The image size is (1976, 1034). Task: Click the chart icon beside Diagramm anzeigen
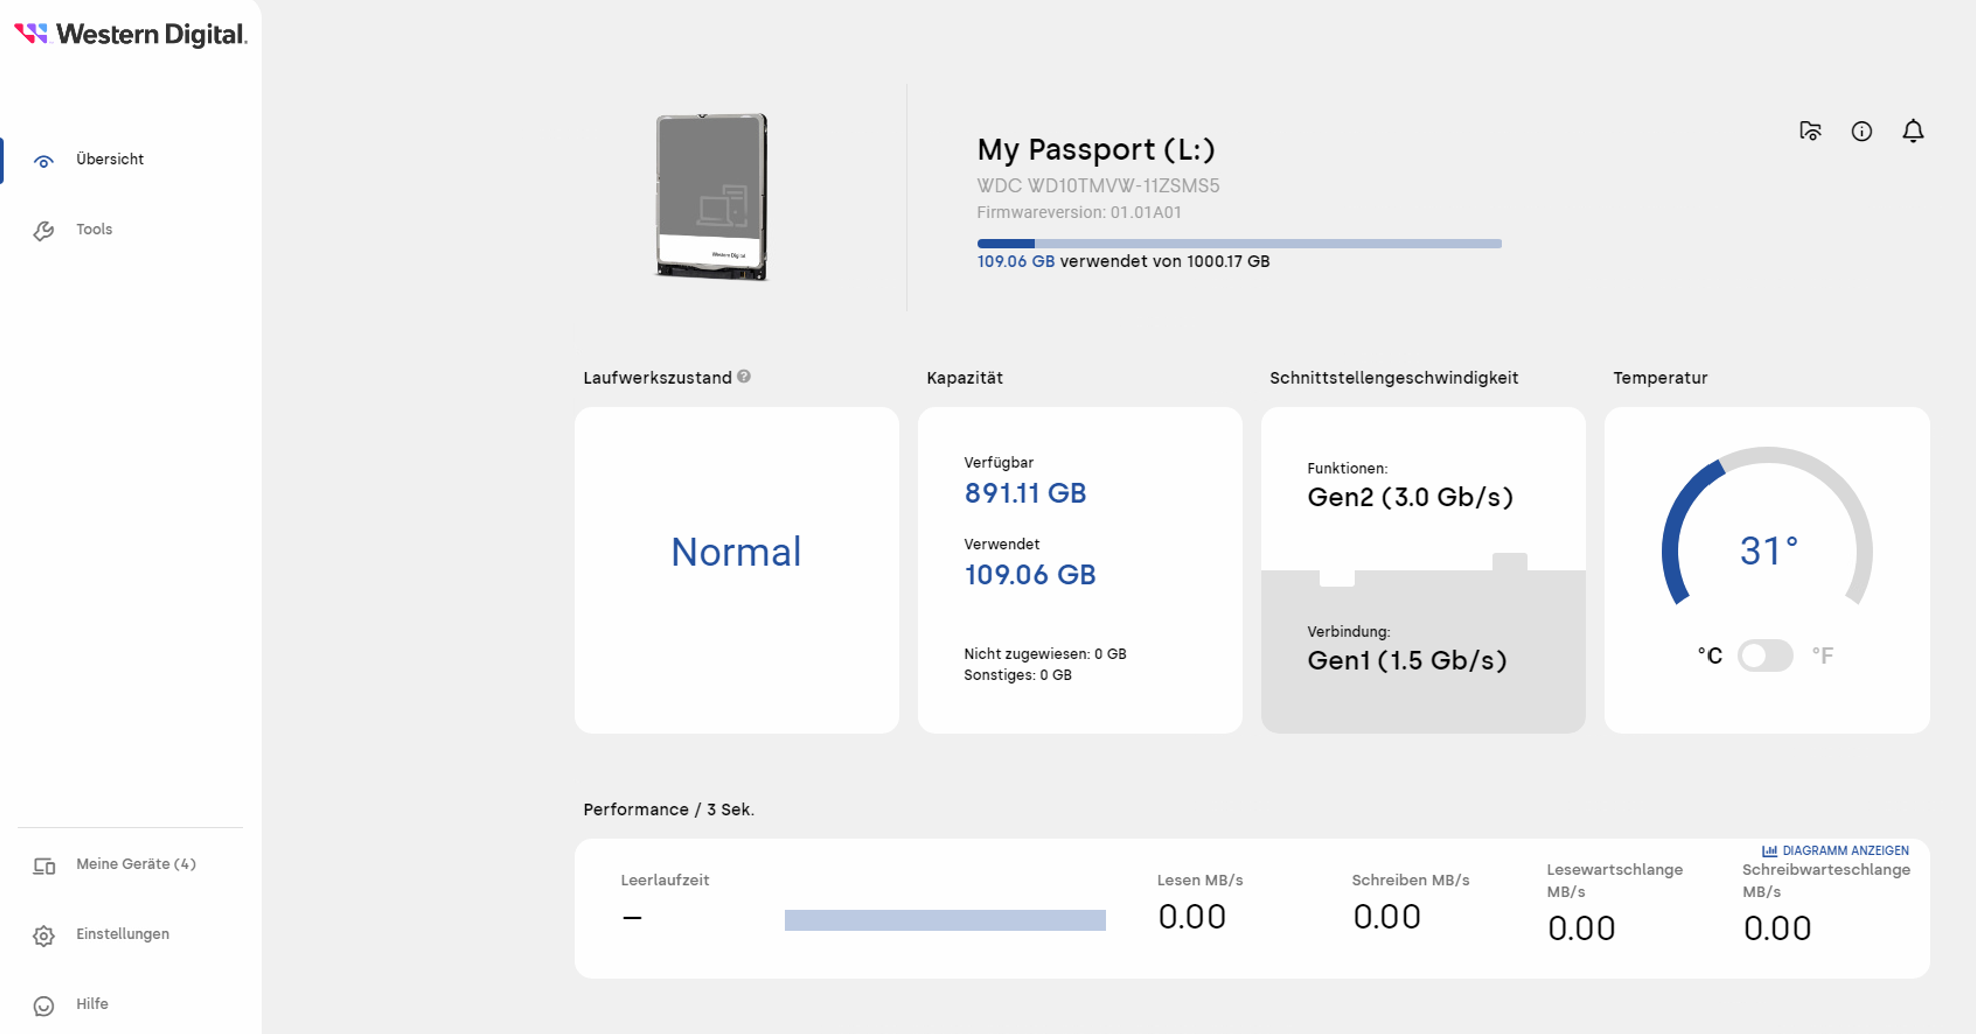[x=1769, y=851]
